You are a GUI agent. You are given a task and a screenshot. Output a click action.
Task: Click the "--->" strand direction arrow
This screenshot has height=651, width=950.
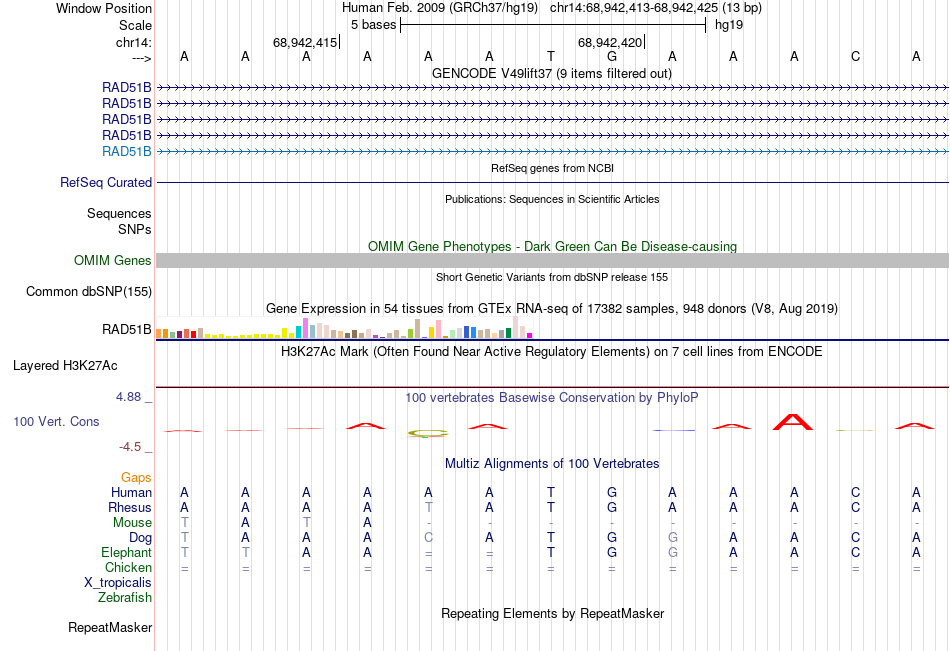click(x=141, y=58)
